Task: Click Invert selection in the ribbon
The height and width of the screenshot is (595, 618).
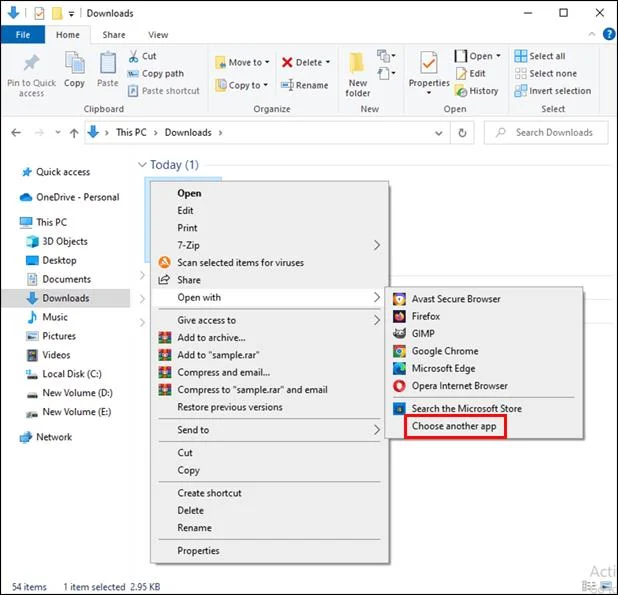Action: (x=558, y=91)
